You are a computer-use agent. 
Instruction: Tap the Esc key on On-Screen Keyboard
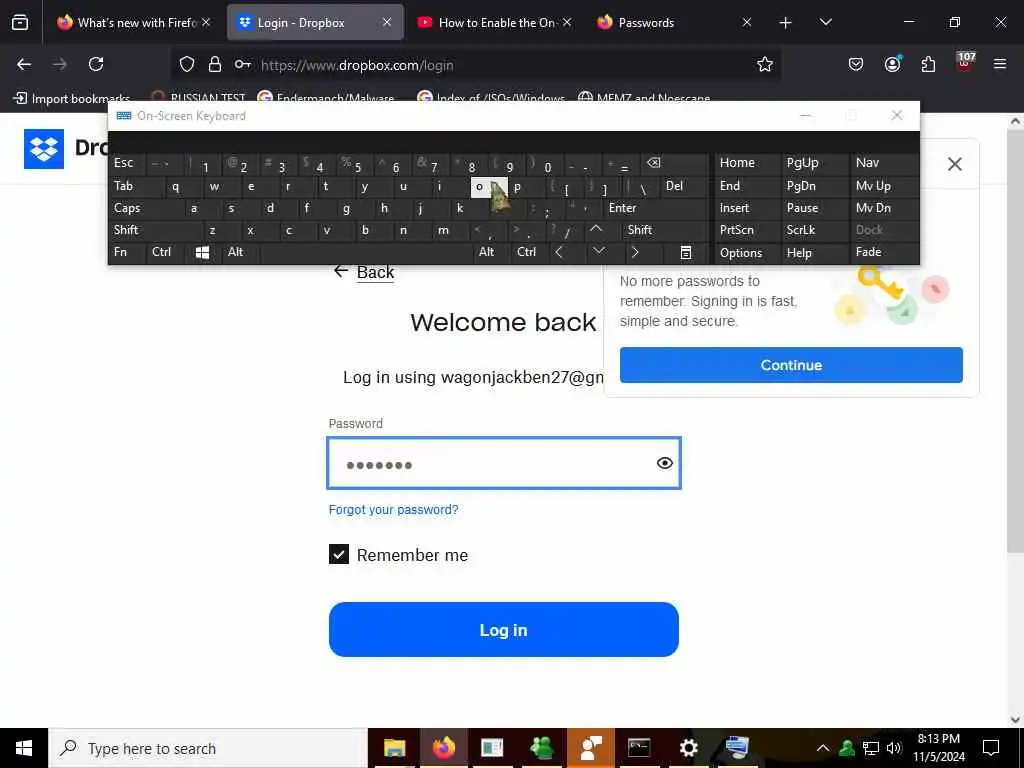(x=127, y=163)
